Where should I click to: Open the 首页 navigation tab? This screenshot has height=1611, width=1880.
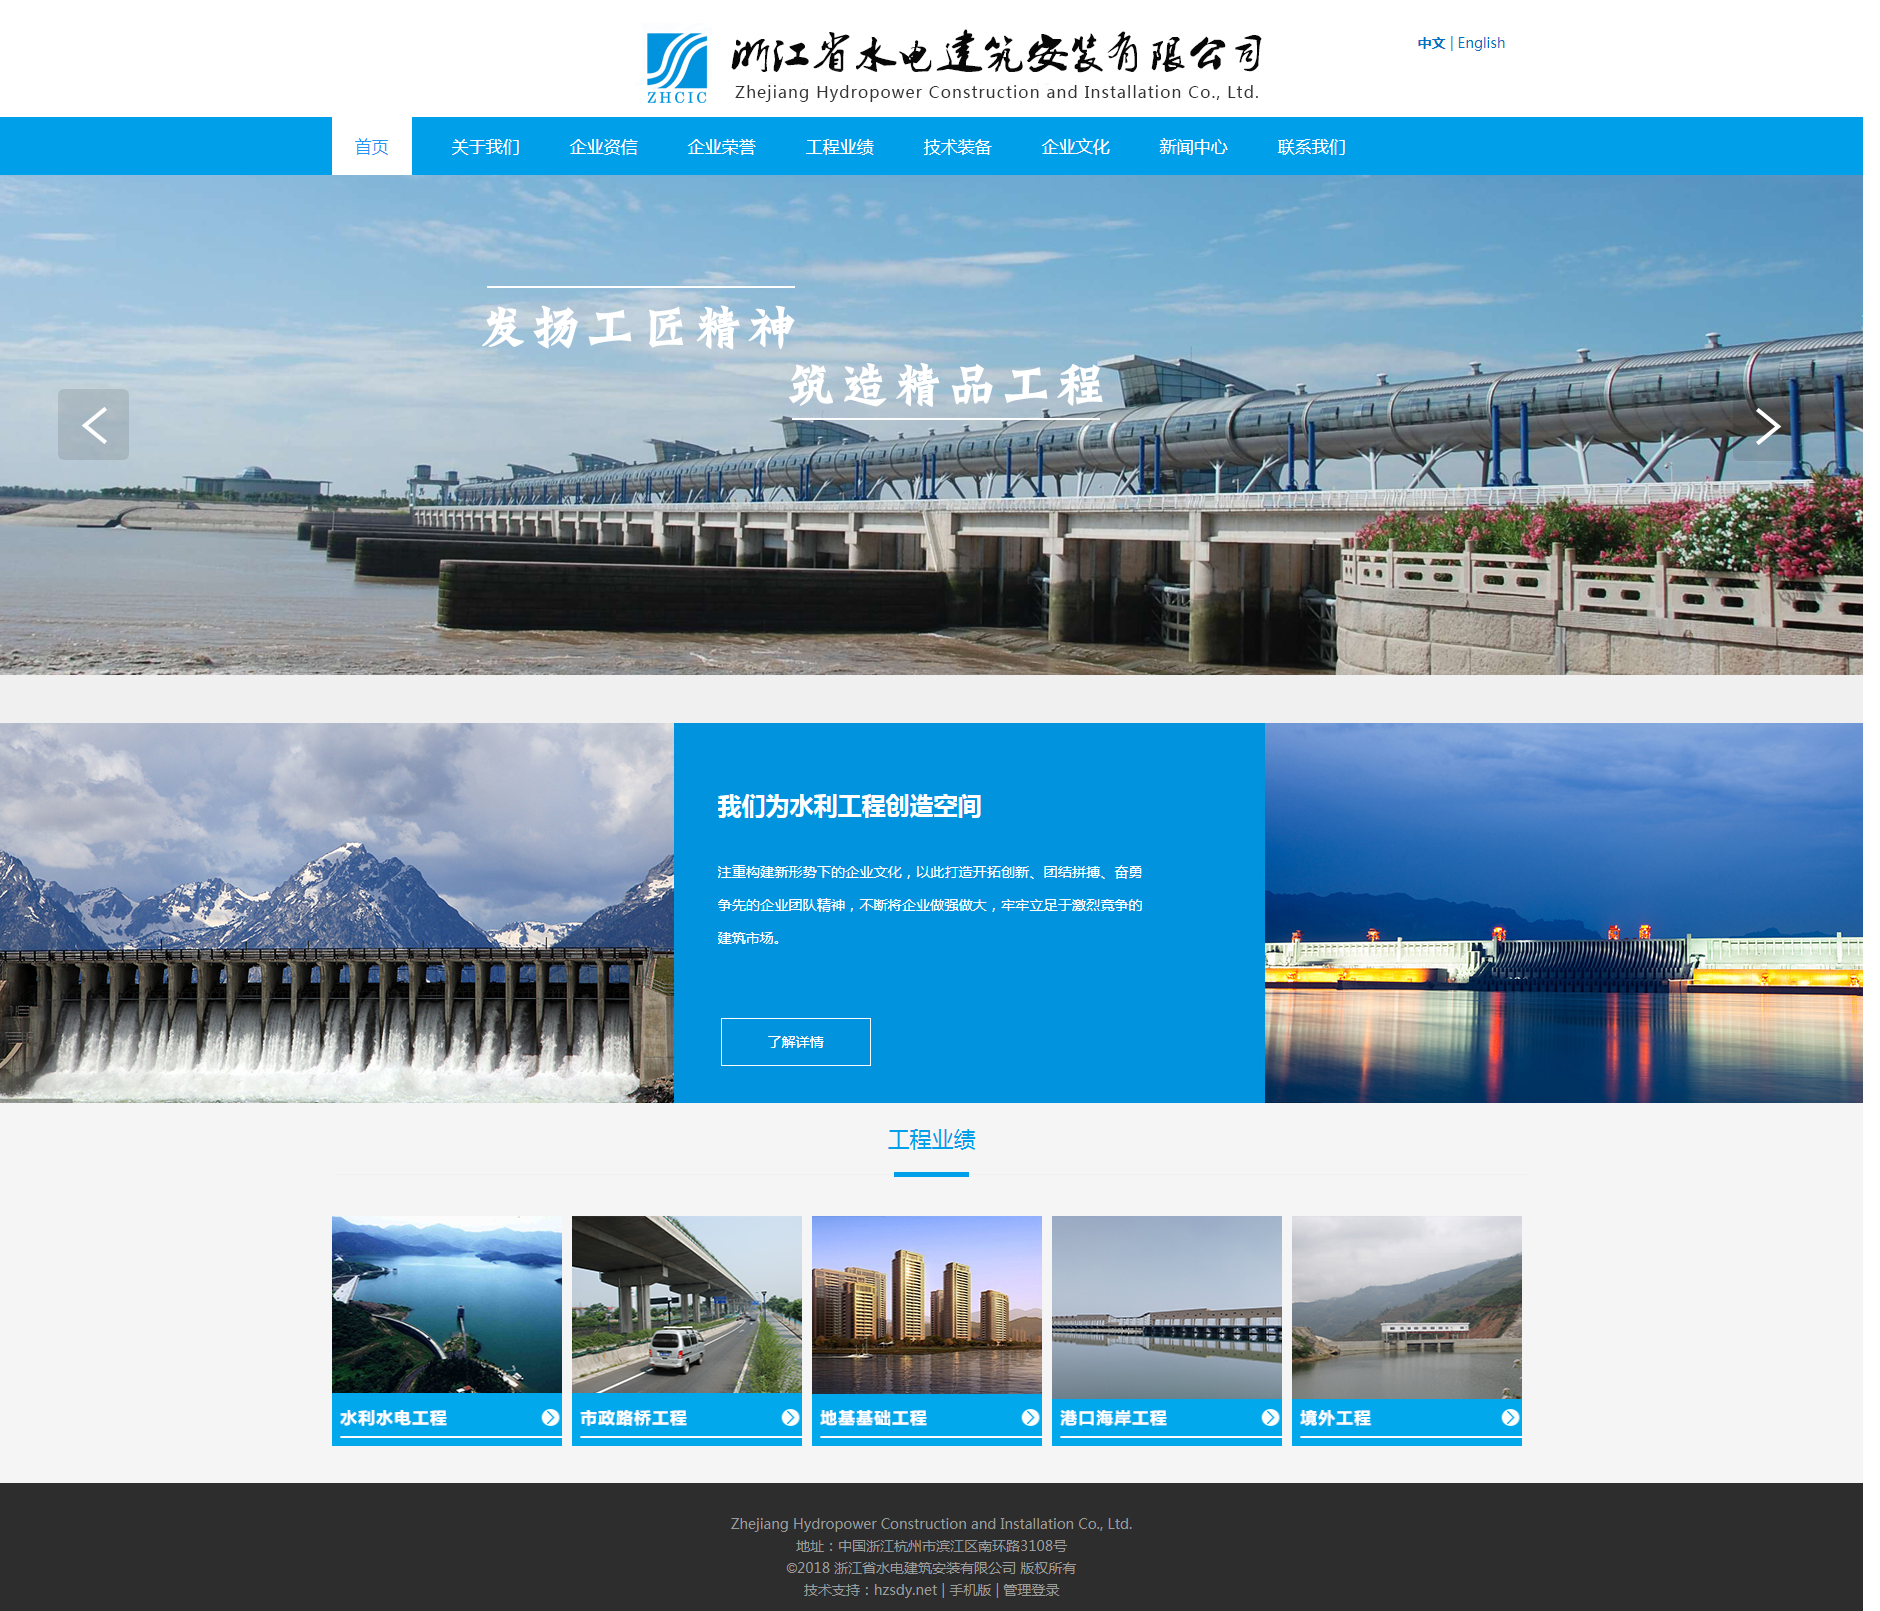pos(372,147)
